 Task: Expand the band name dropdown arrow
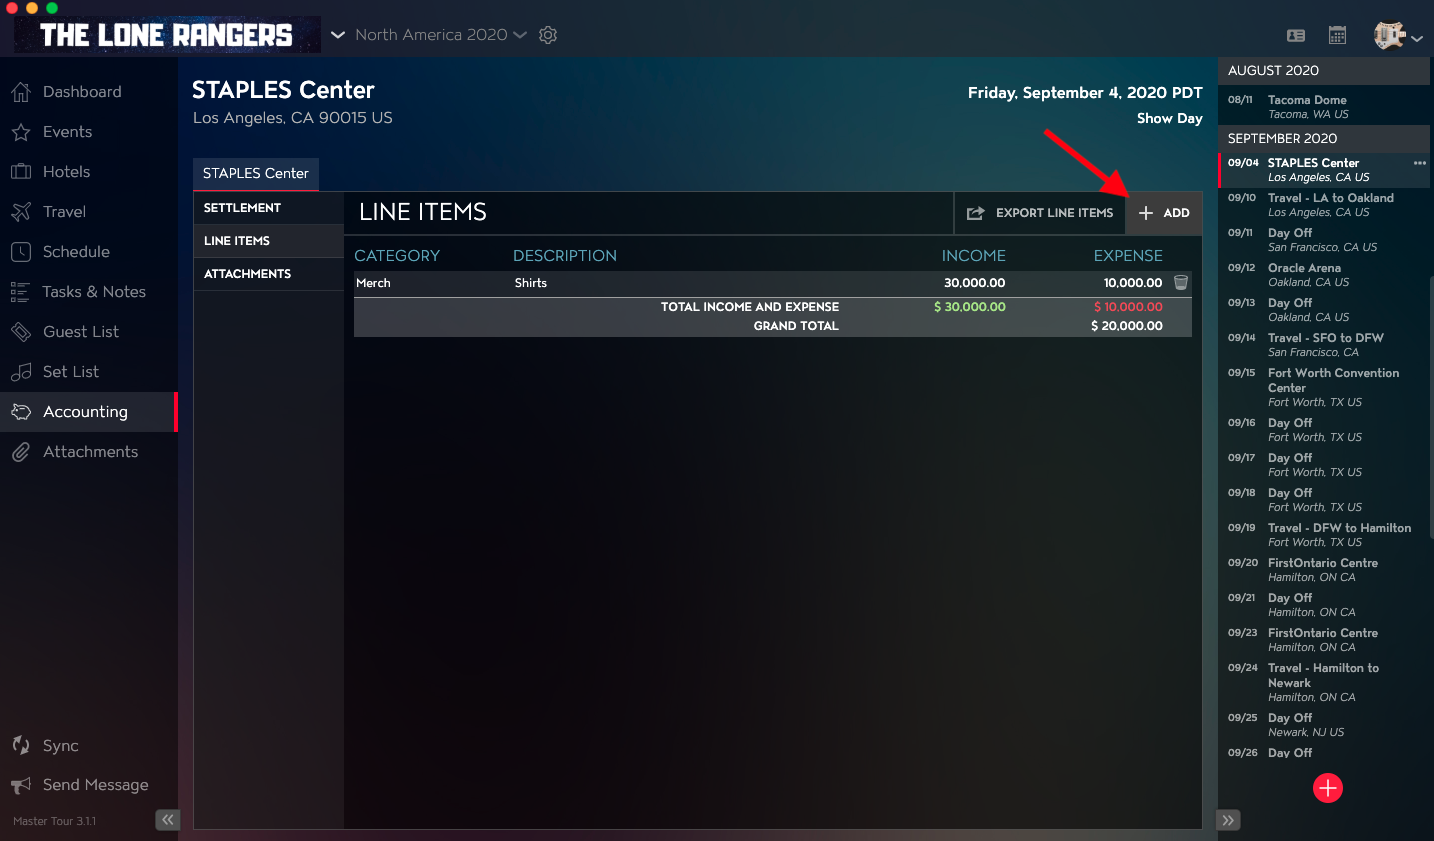pos(338,35)
